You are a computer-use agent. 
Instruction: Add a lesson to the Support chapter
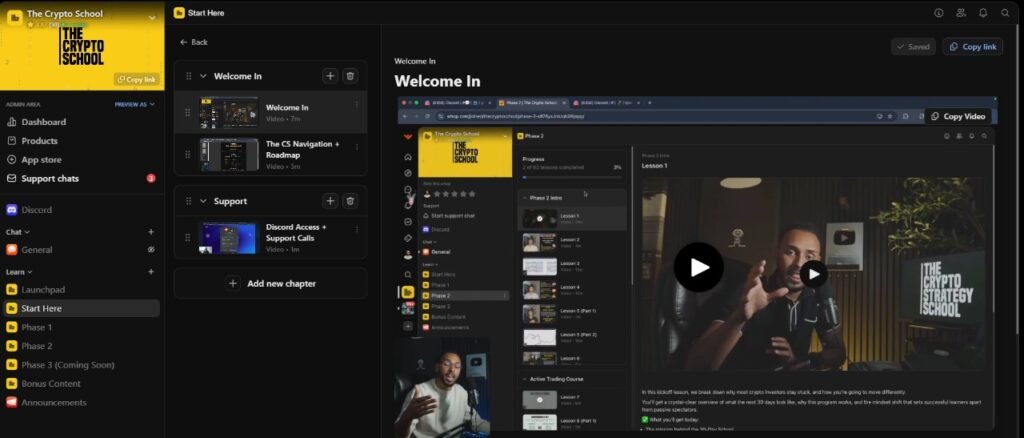pyautogui.click(x=330, y=201)
